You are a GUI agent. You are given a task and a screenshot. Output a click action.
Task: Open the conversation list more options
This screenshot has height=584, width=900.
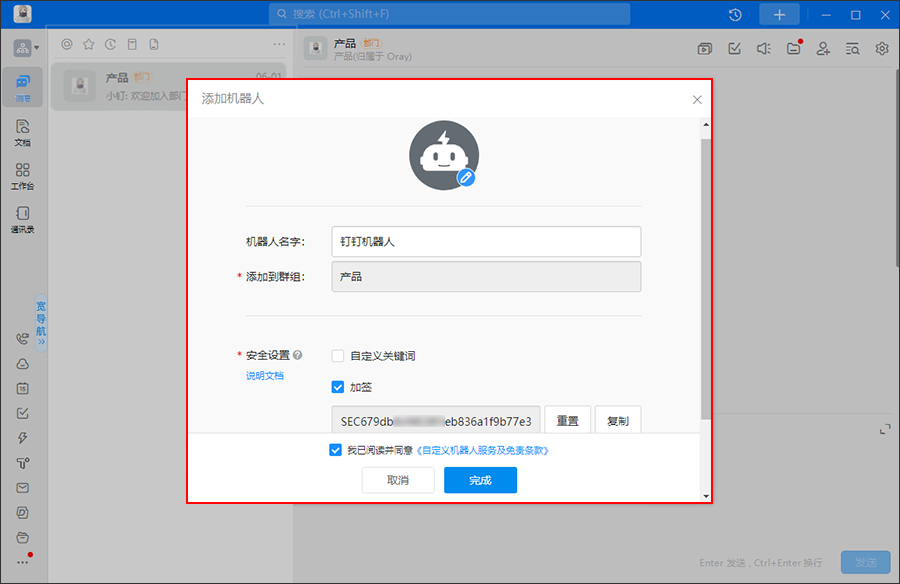[279, 44]
